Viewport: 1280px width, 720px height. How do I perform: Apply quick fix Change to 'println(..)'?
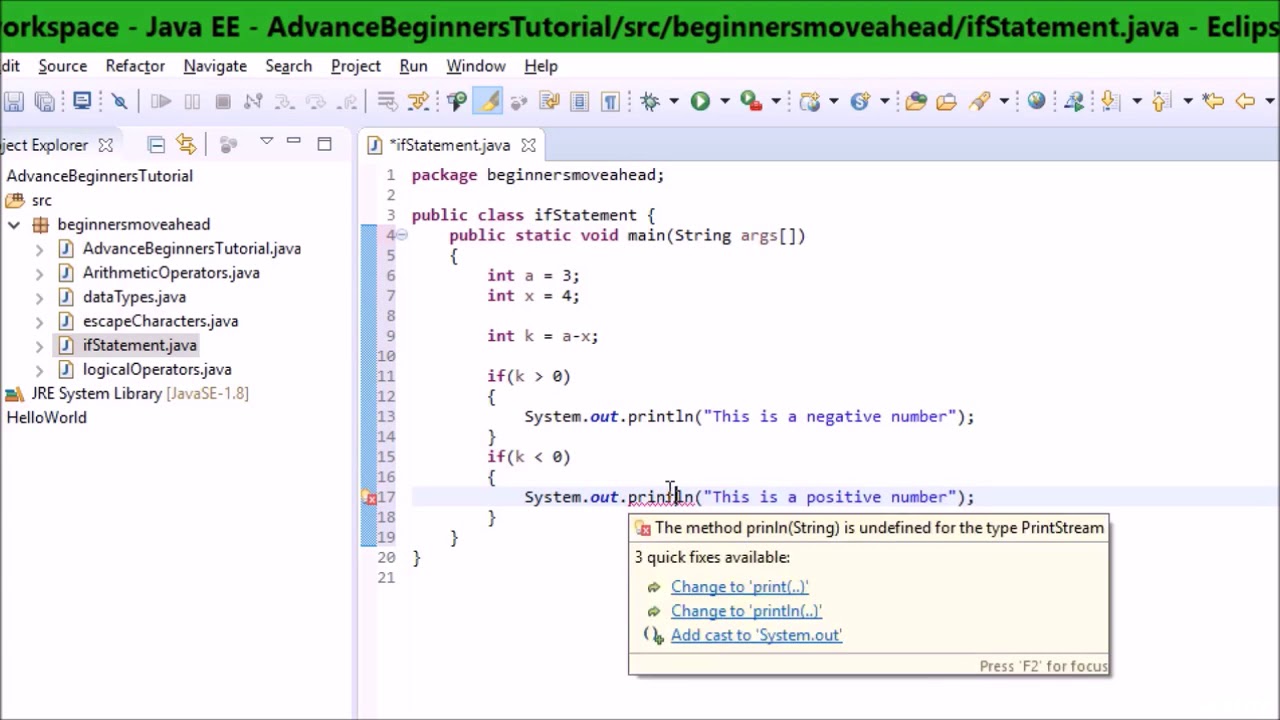point(746,611)
